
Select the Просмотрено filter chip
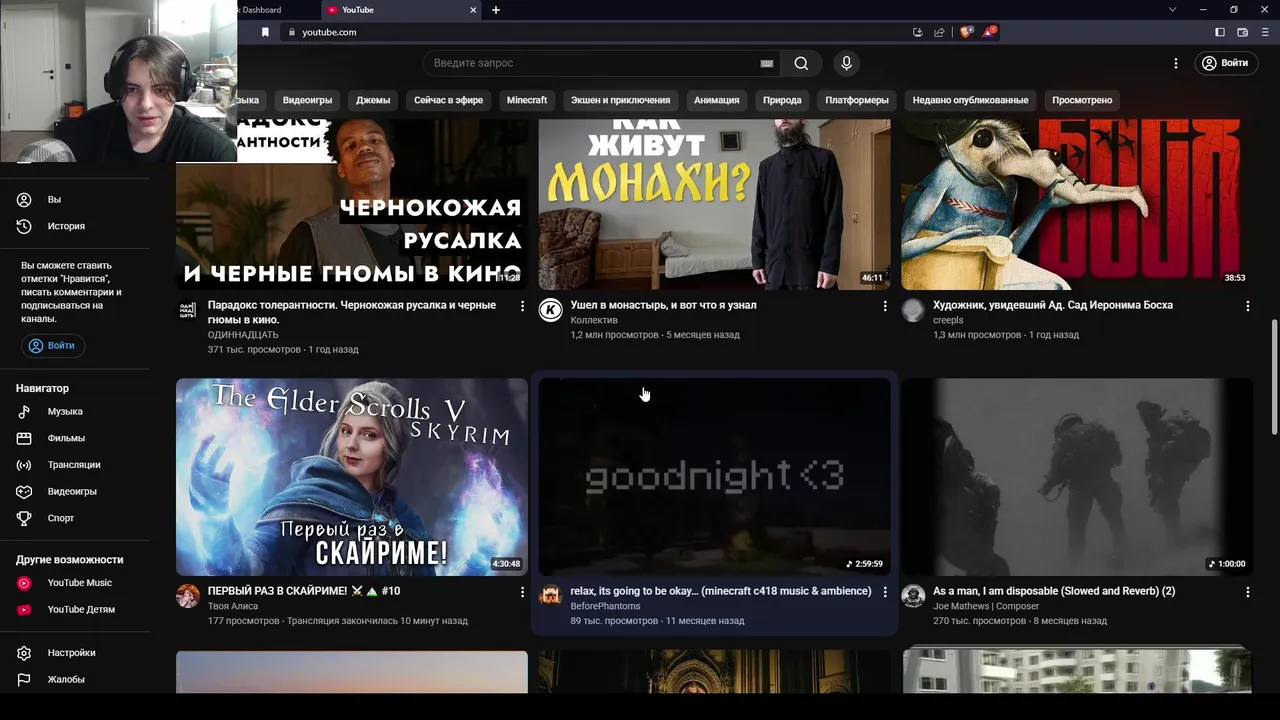coord(1082,100)
